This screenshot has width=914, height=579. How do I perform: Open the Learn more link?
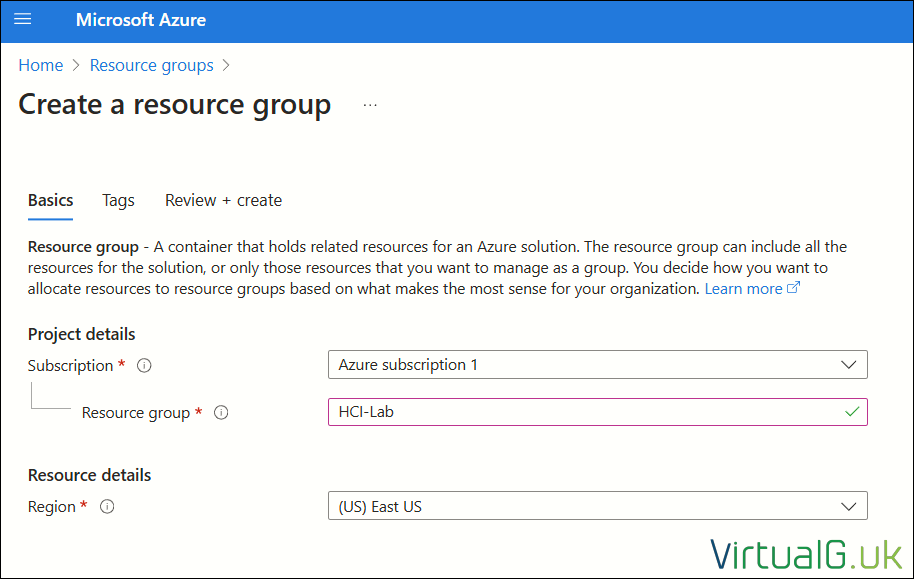tap(743, 289)
